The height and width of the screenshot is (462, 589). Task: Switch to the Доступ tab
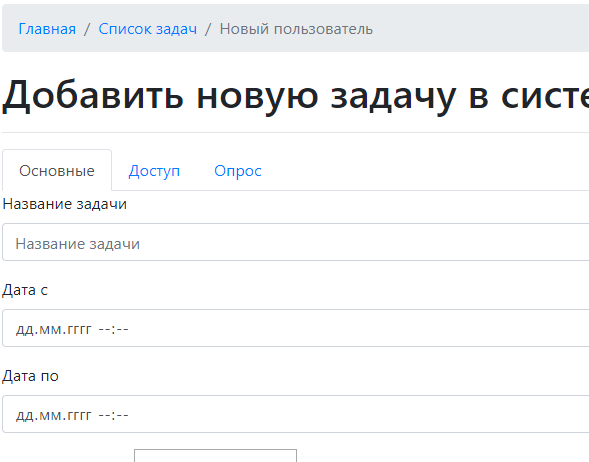coord(154,171)
